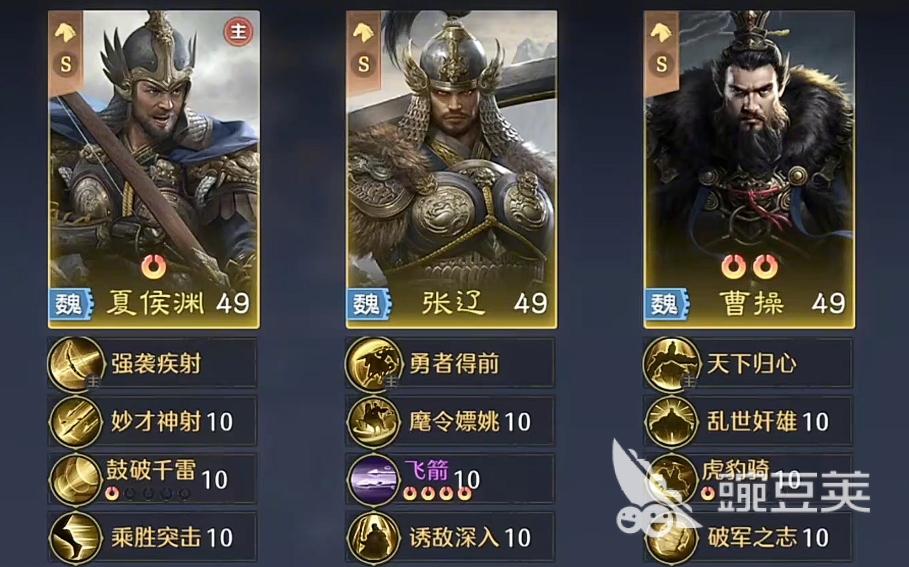The height and width of the screenshot is (567, 909).
Task: Tap the S rank badge on 夏侯渊
Action: click(66, 64)
